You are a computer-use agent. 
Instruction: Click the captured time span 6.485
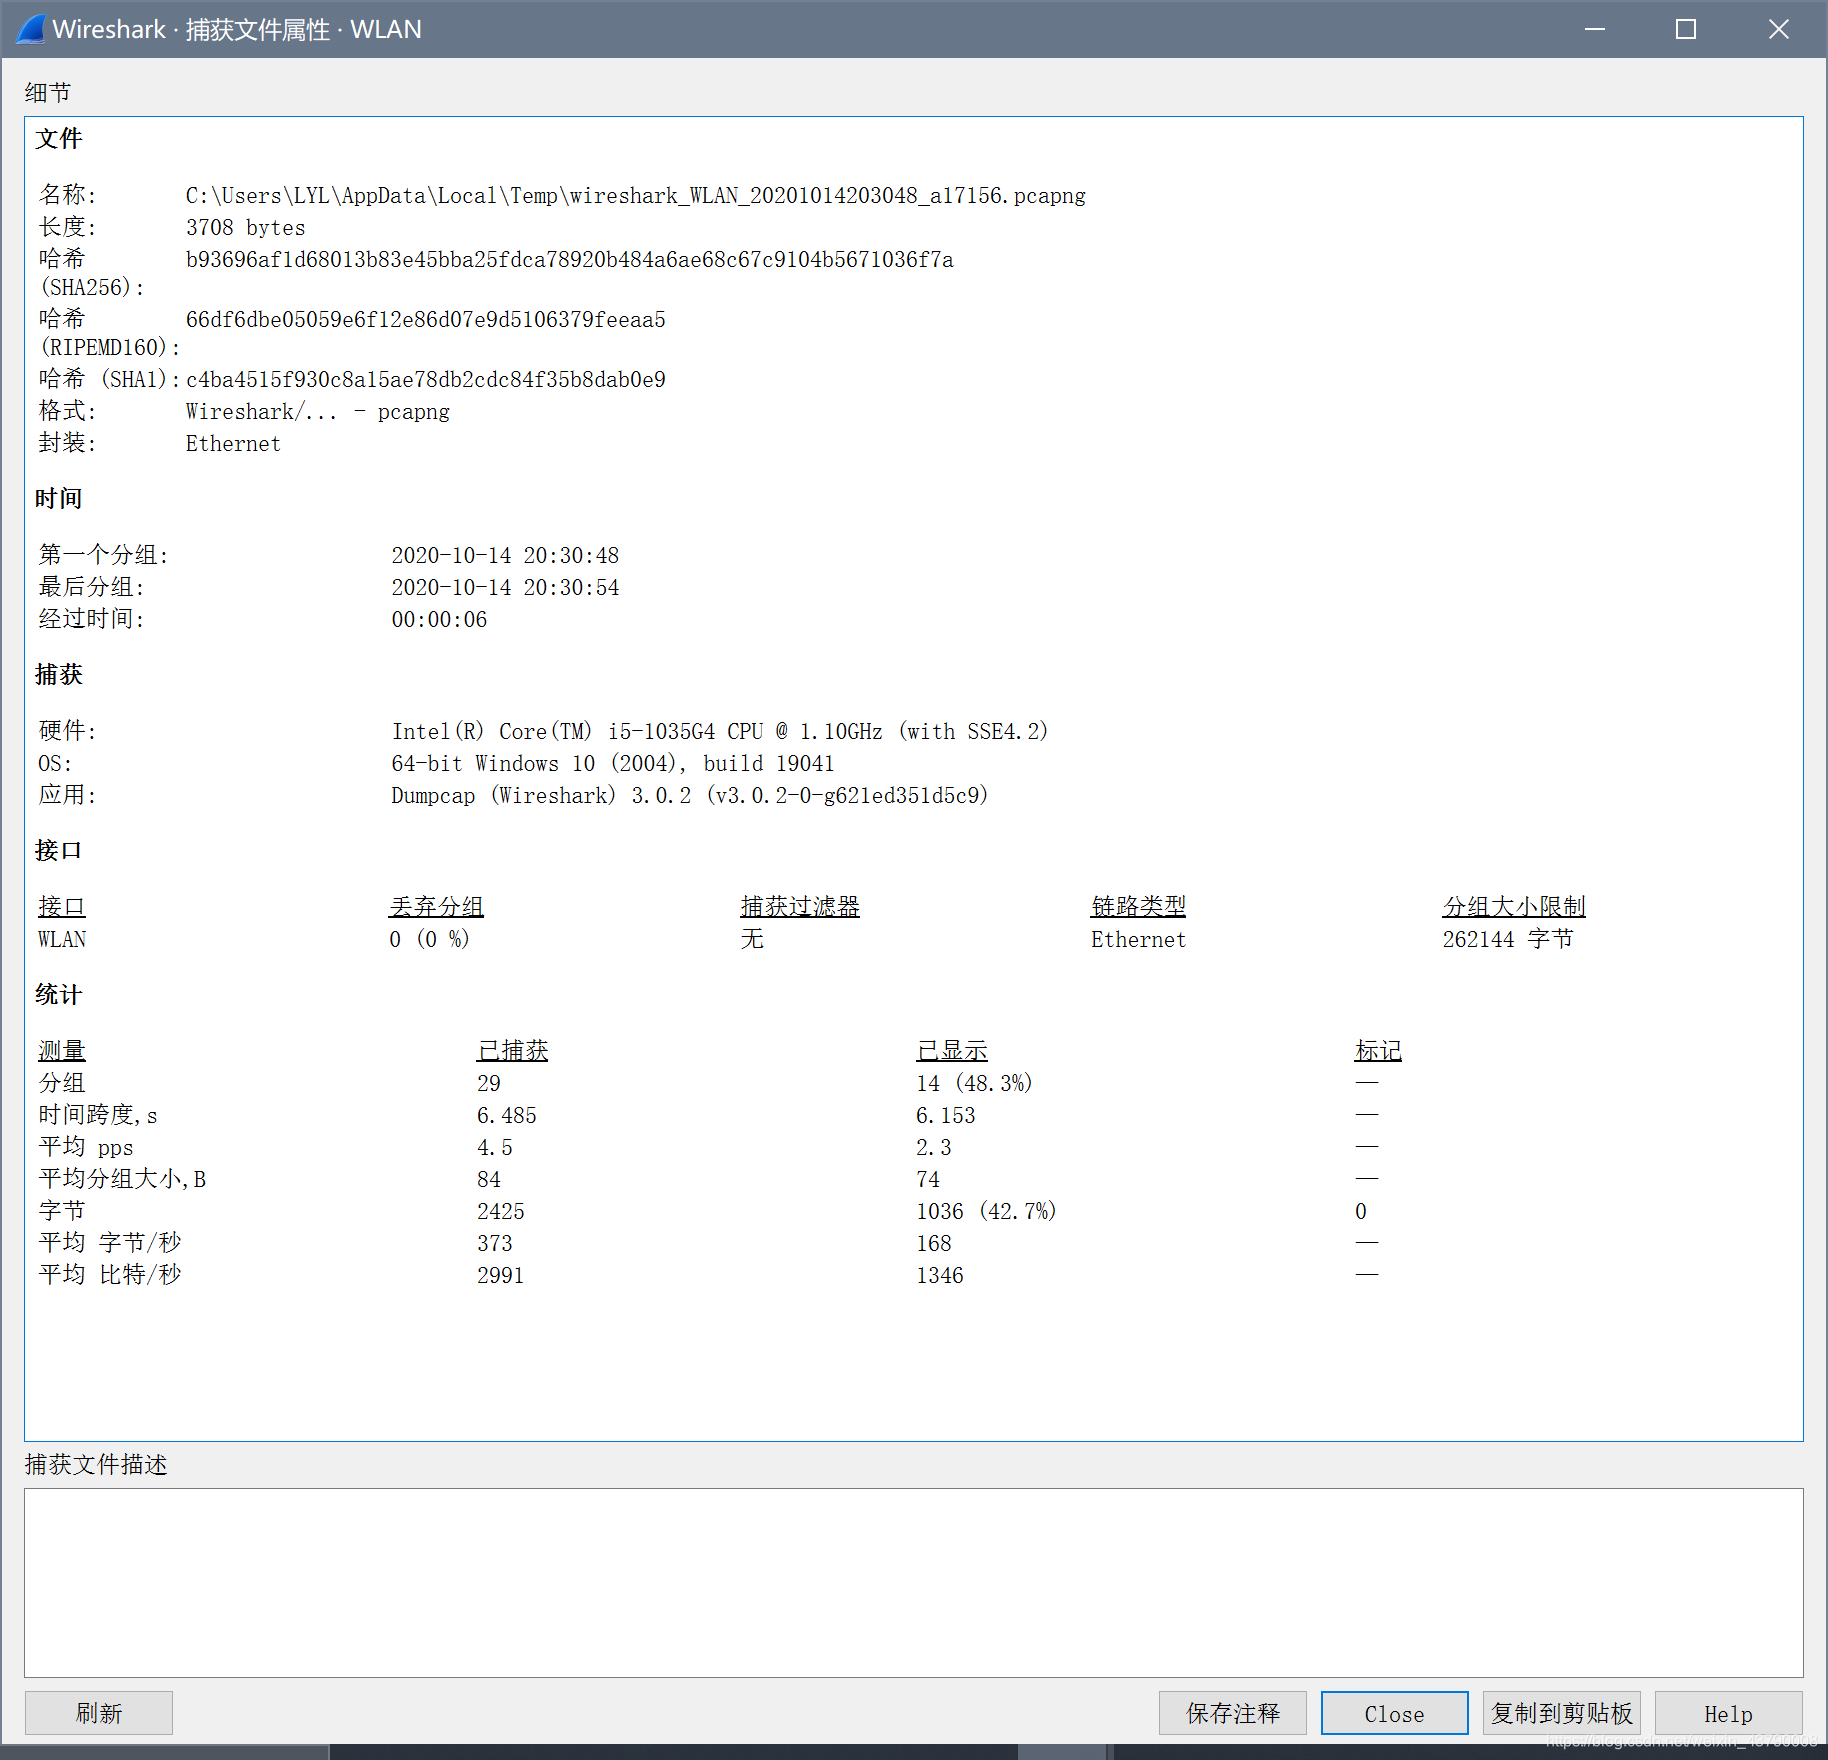[507, 1115]
